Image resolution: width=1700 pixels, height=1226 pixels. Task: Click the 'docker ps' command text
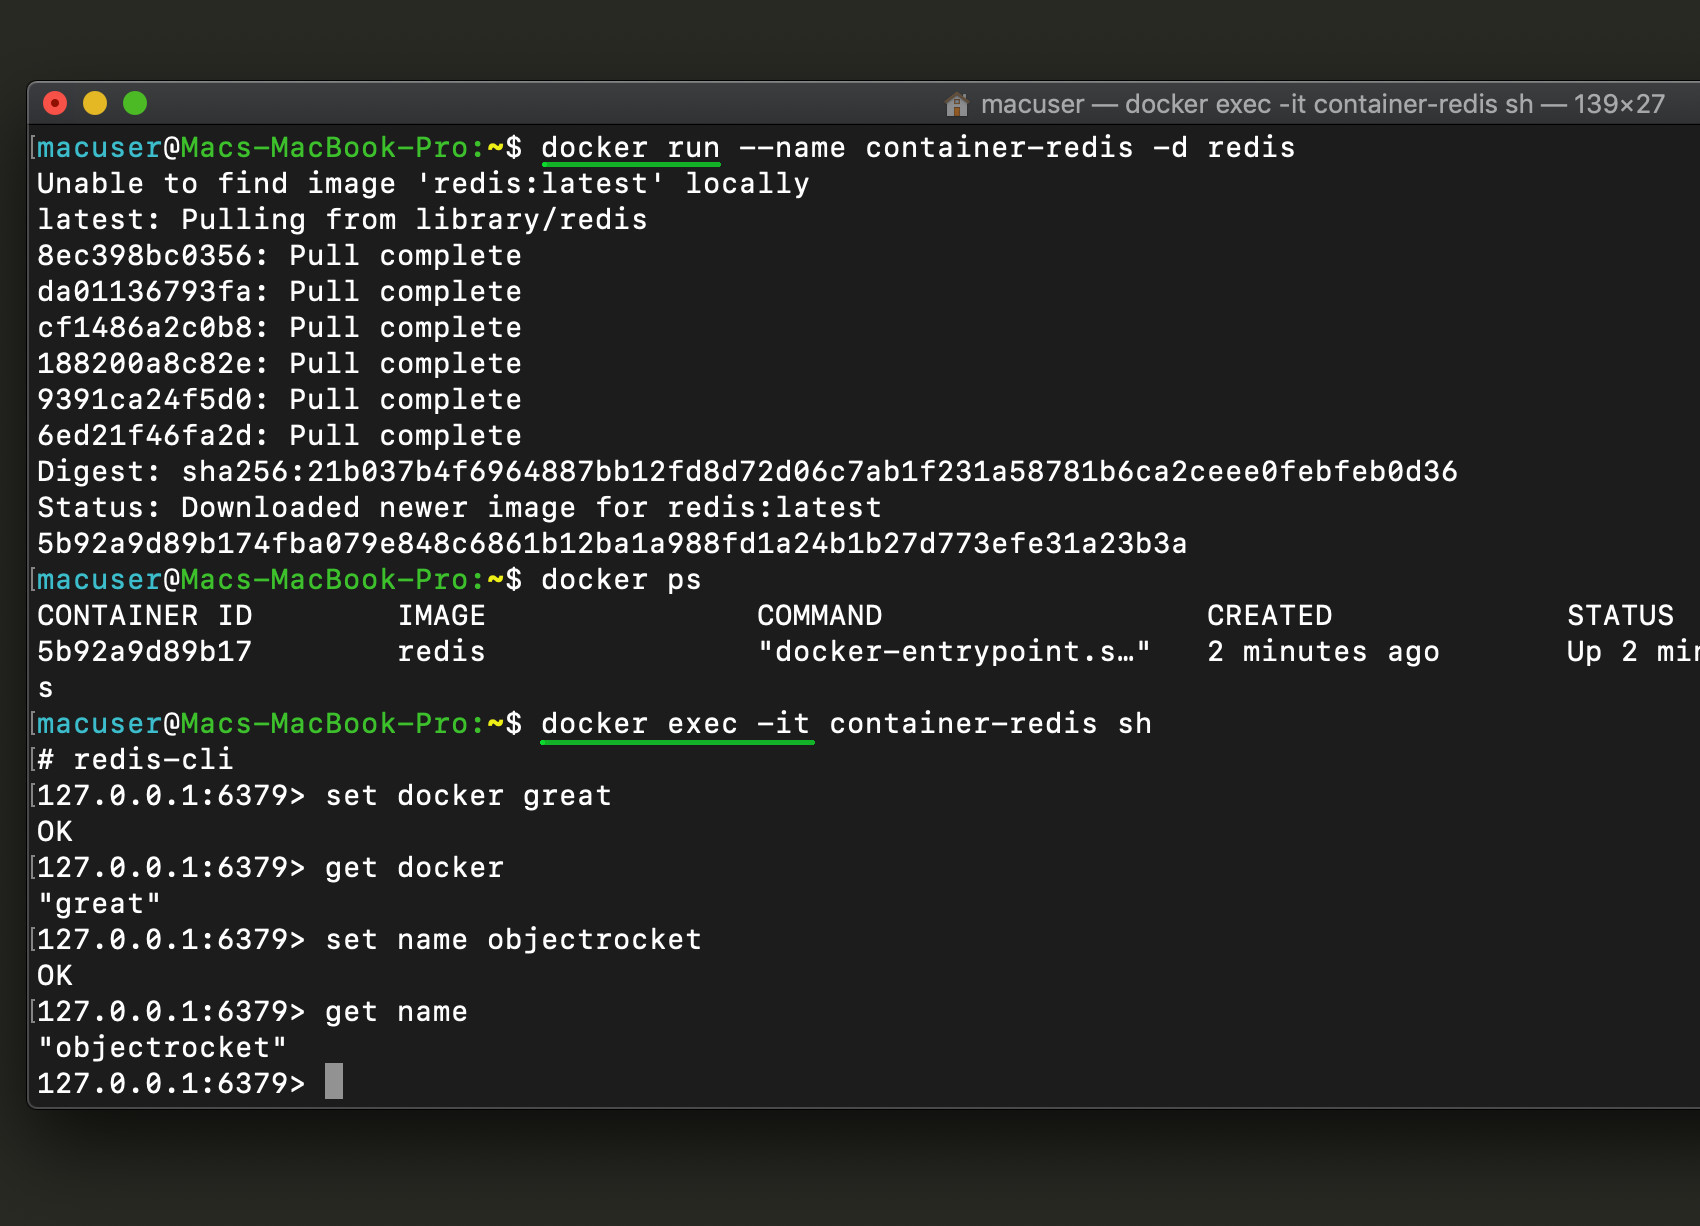[x=621, y=580]
